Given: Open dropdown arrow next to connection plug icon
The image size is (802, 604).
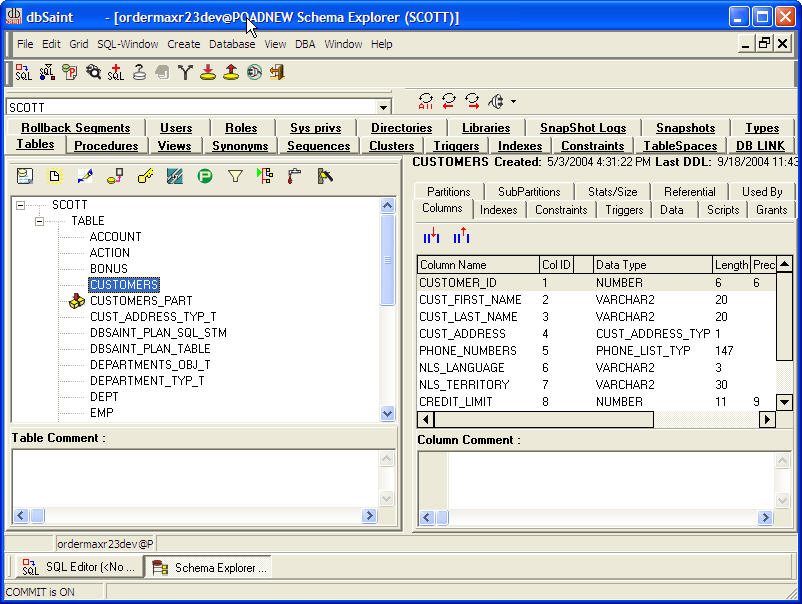Looking at the screenshot, I should pos(513,101).
